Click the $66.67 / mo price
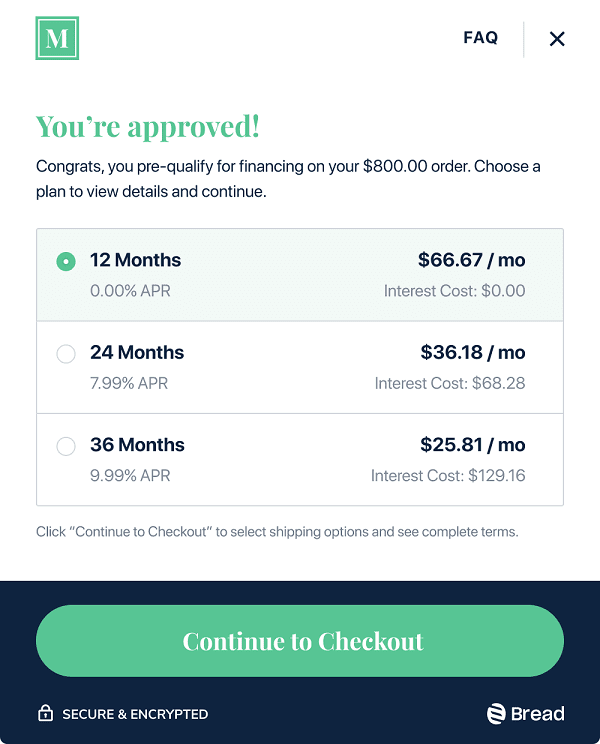Viewport: 600px width, 744px height. [x=471, y=260]
